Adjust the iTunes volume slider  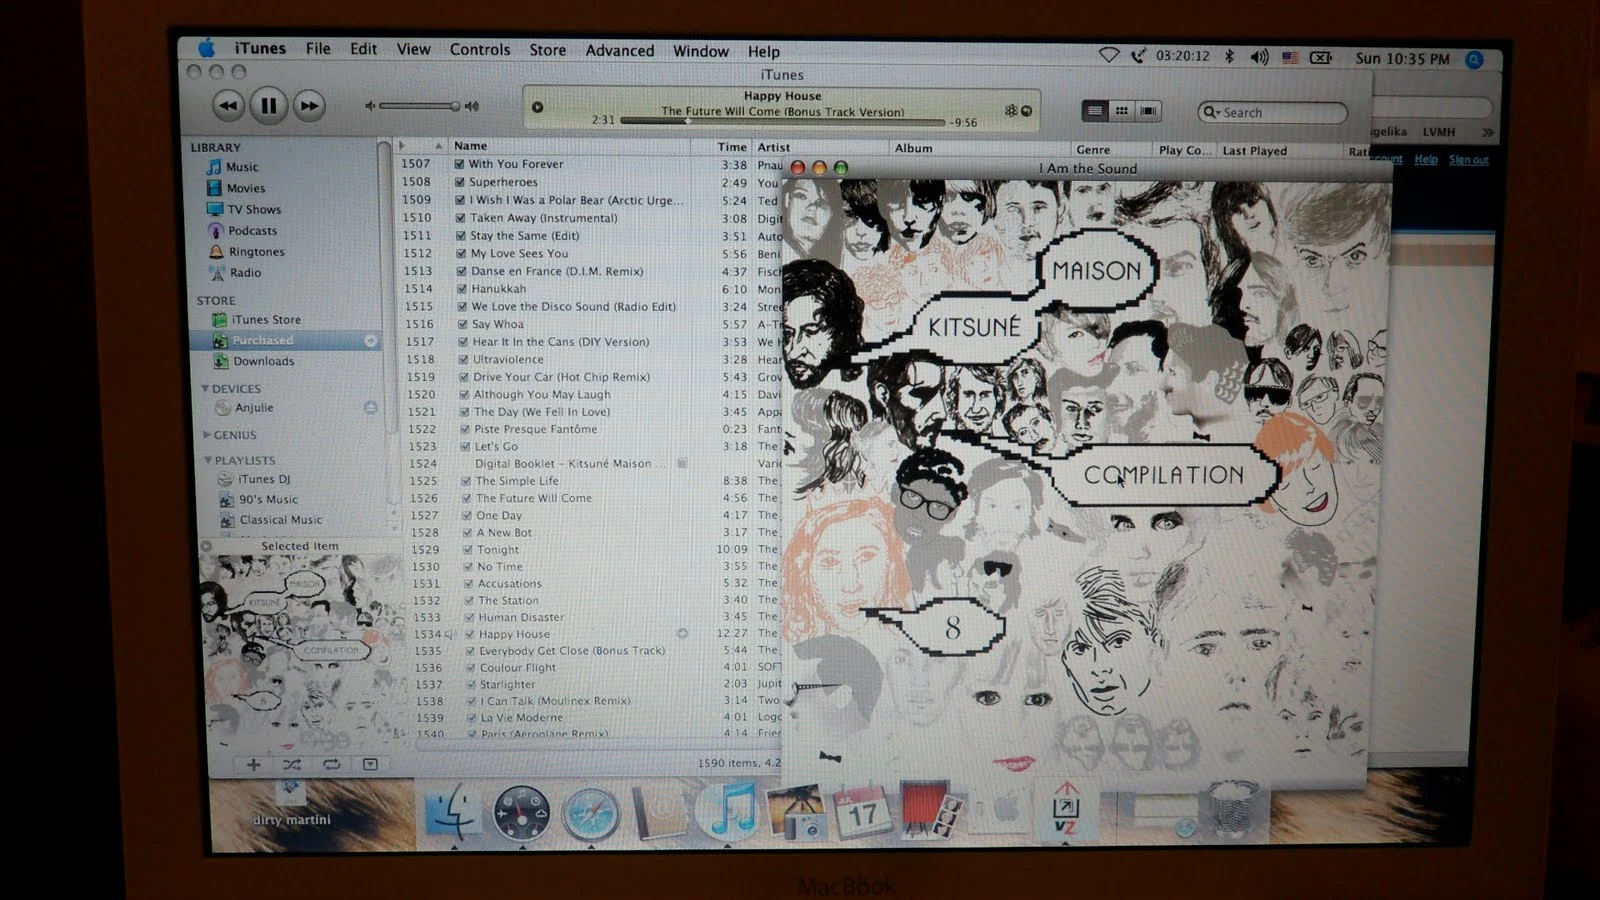pyautogui.click(x=420, y=106)
